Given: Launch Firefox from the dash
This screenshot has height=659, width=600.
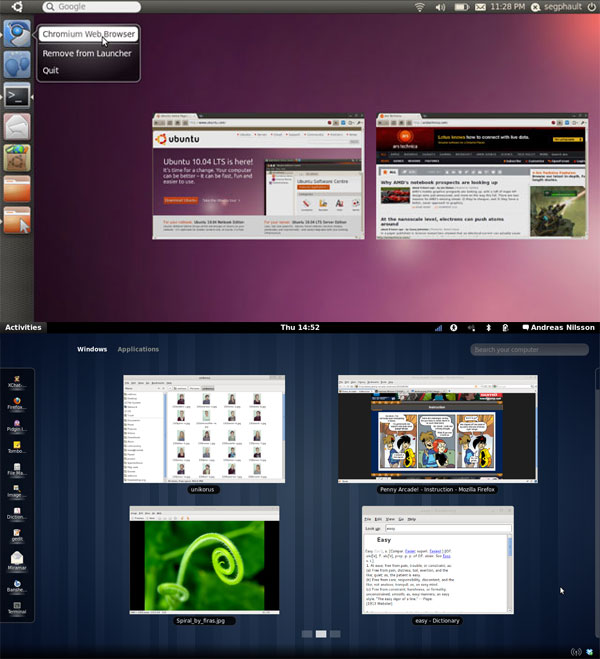Looking at the screenshot, I should (17, 403).
